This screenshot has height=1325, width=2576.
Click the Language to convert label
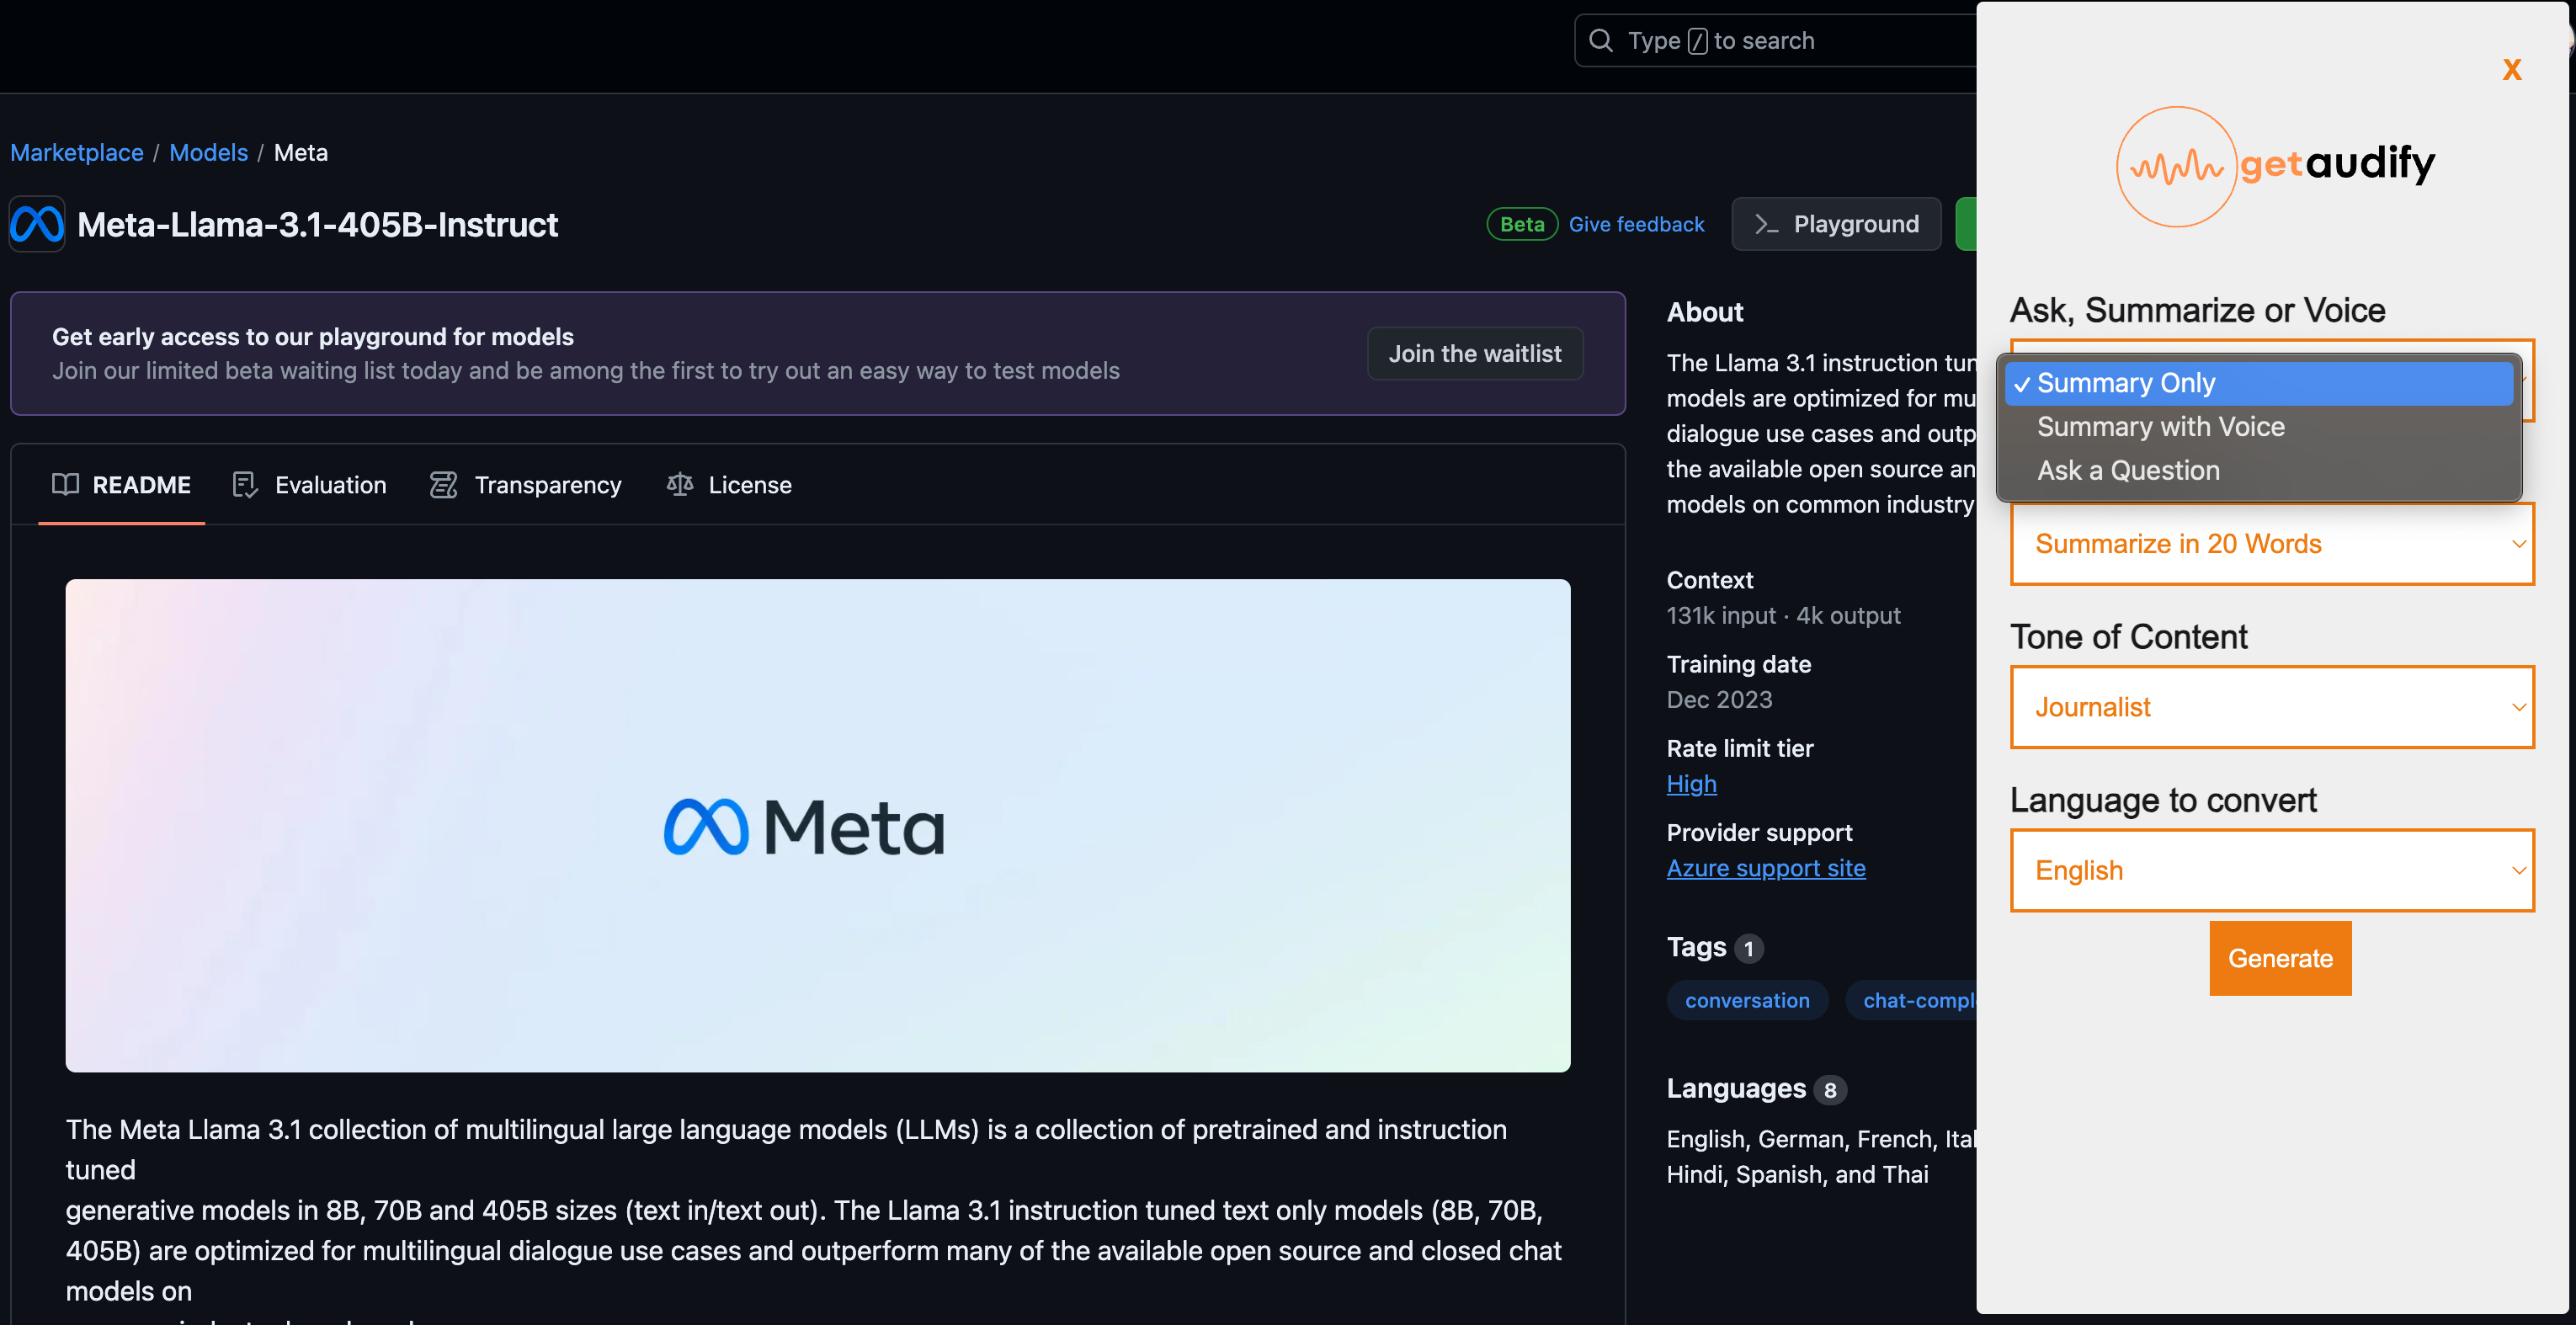click(x=2163, y=800)
